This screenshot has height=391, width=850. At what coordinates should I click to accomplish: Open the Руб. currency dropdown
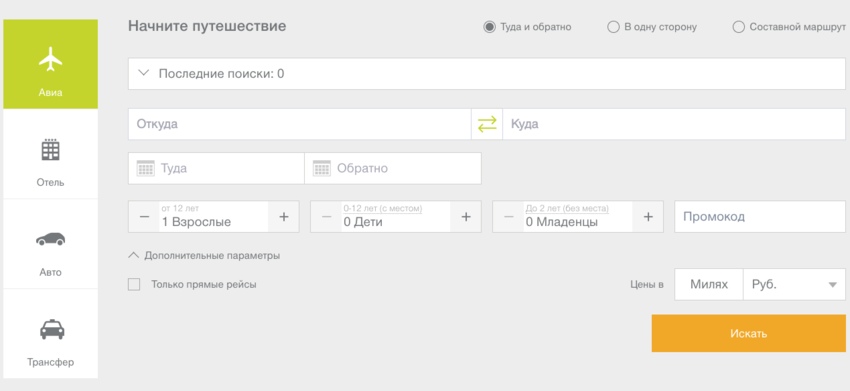794,284
